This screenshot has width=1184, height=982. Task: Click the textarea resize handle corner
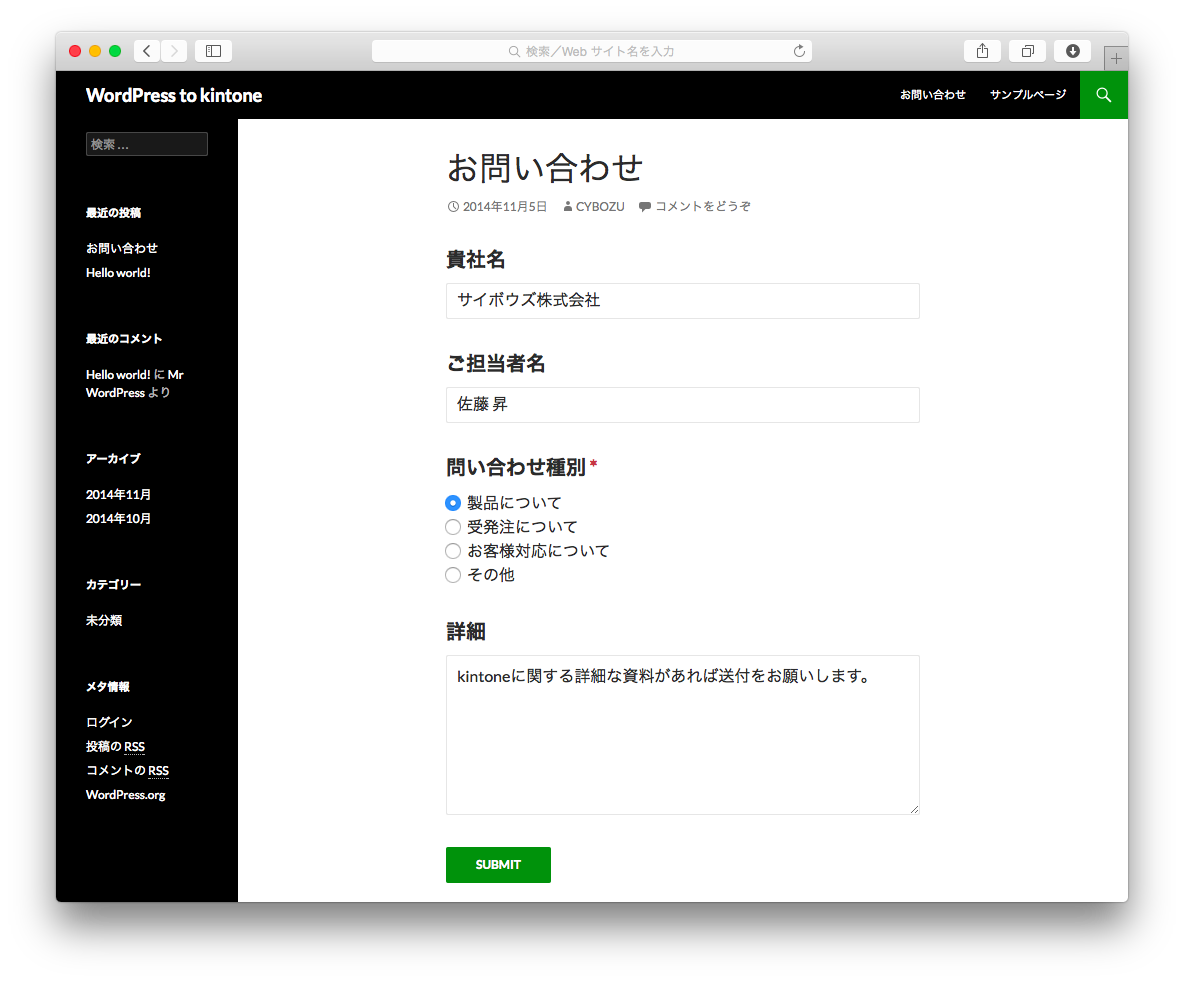(x=914, y=809)
